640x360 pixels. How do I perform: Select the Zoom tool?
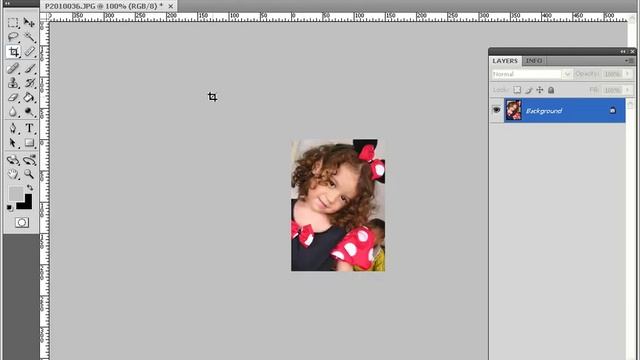click(x=29, y=174)
